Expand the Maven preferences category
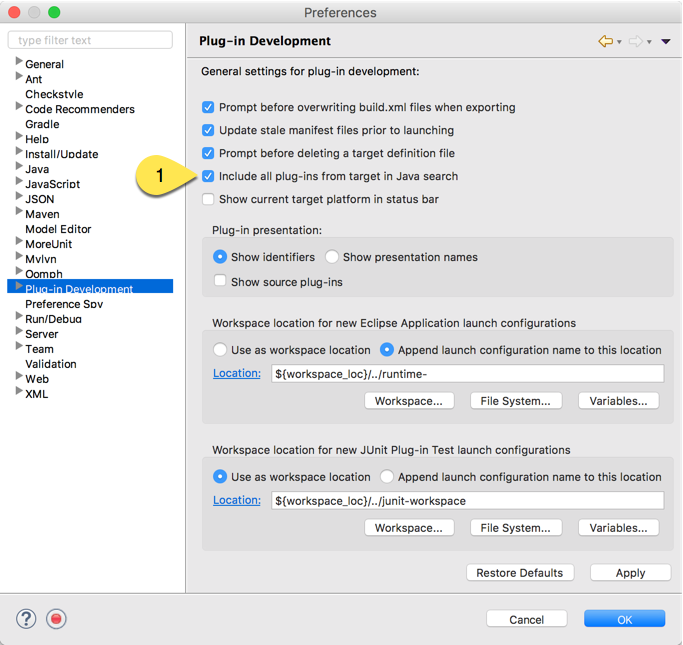Viewport: 683px width, 645px height. click(19, 214)
